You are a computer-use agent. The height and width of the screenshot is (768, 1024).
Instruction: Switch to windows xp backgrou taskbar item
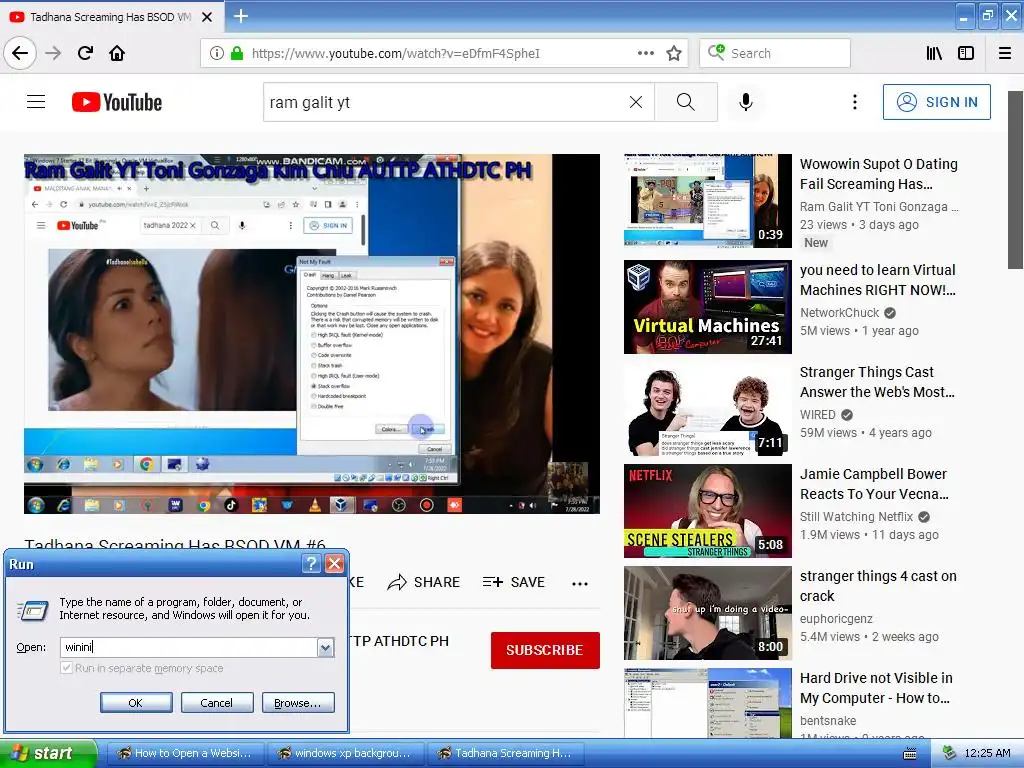pos(345,754)
